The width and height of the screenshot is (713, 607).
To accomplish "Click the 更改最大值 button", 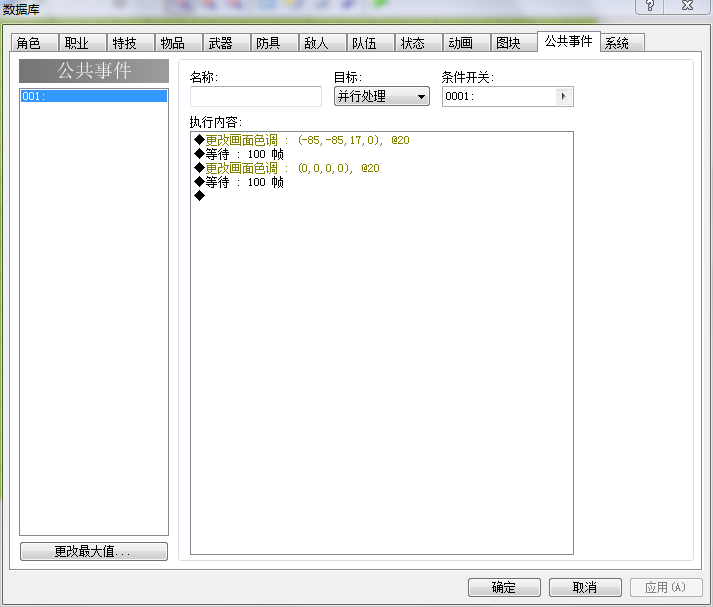I will click(94, 552).
